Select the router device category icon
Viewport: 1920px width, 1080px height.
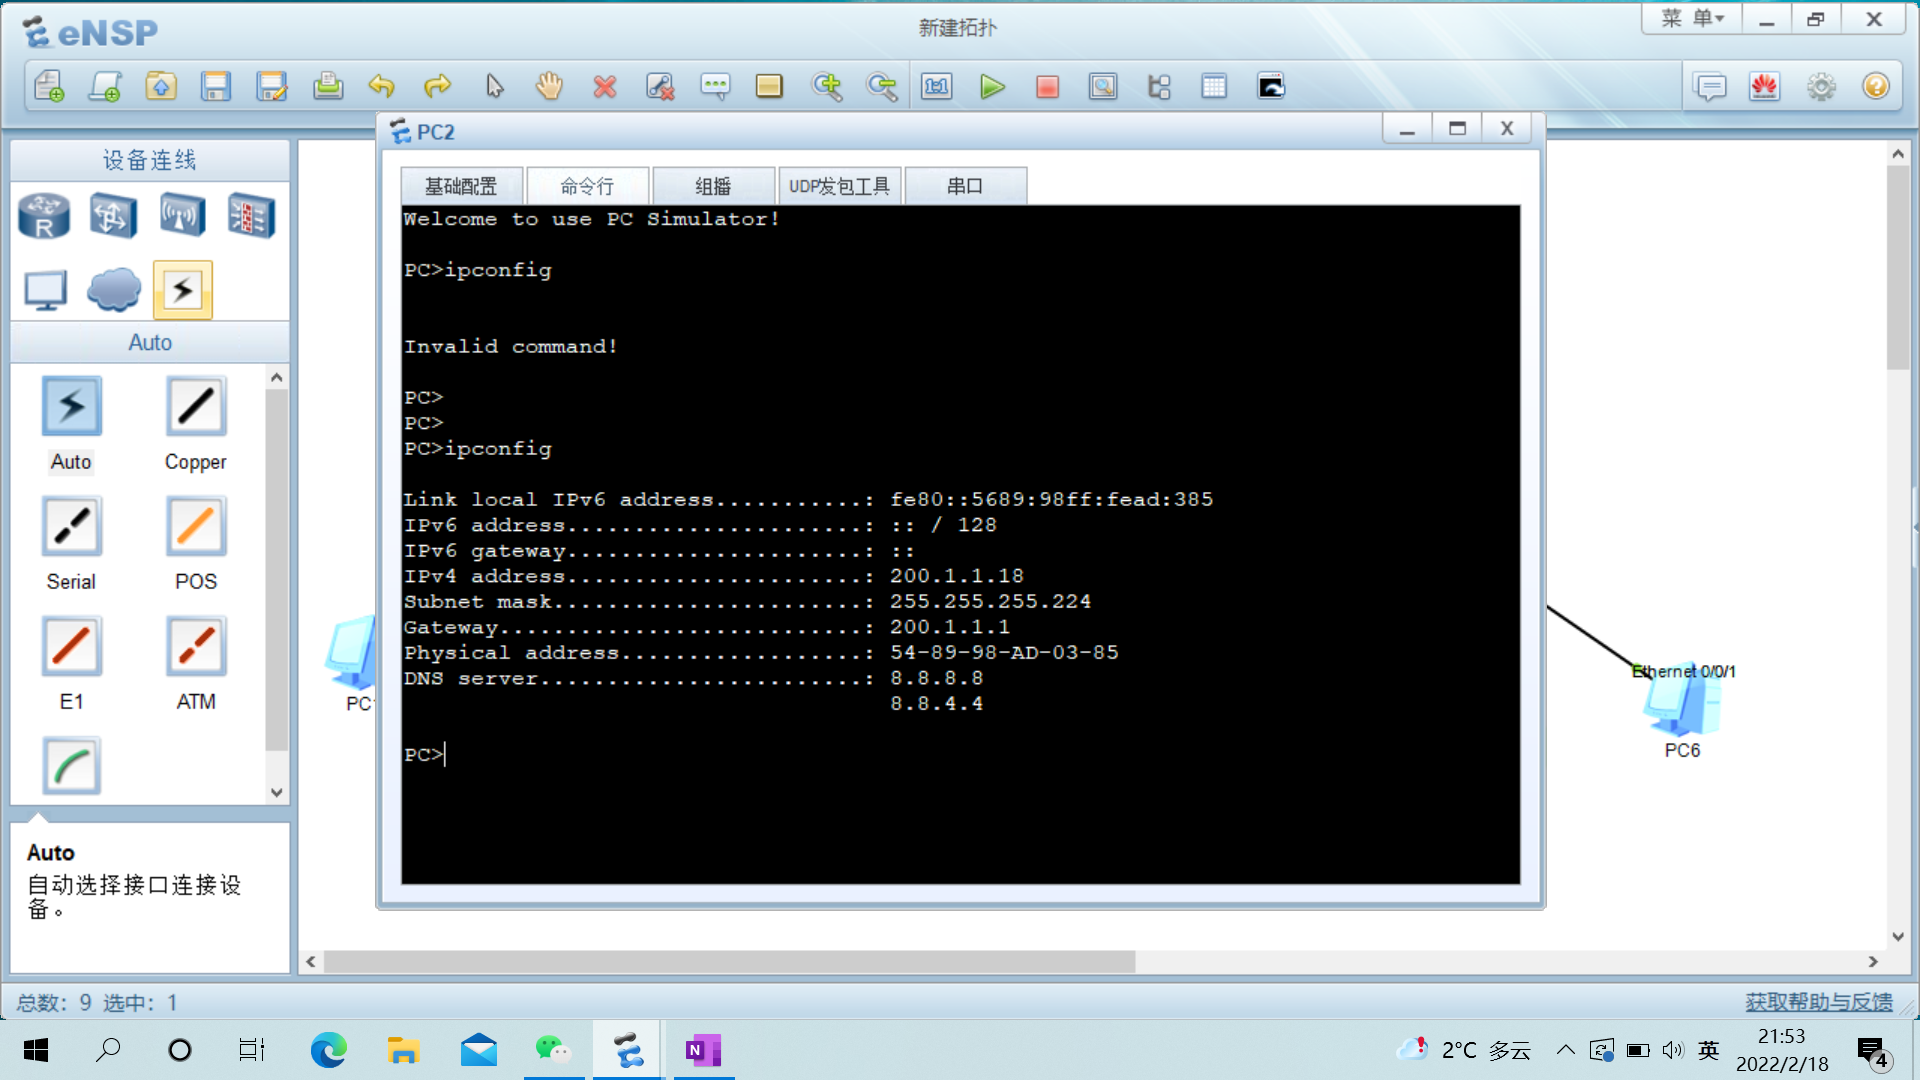coord(44,215)
